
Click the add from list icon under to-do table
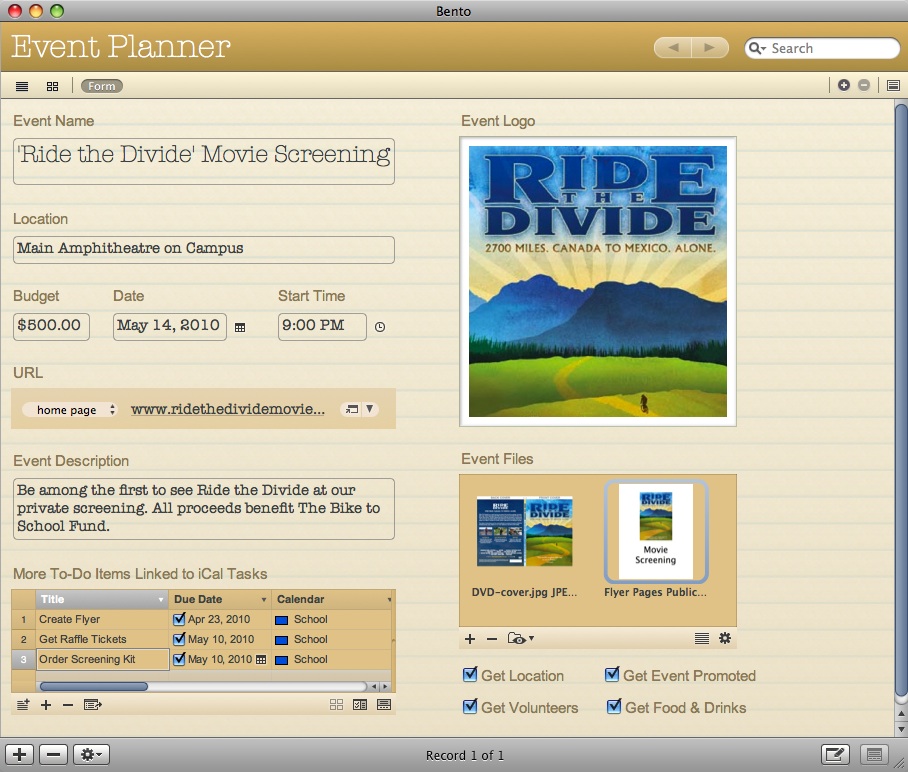pyautogui.click(x=23, y=705)
